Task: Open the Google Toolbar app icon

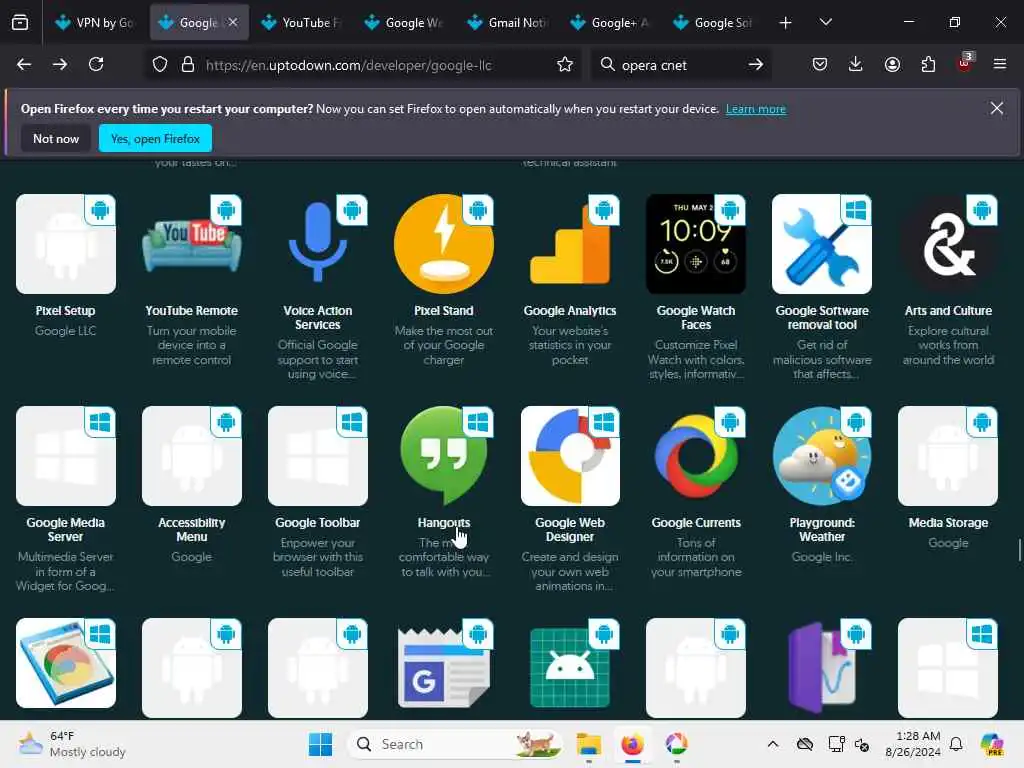Action: coord(317,456)
